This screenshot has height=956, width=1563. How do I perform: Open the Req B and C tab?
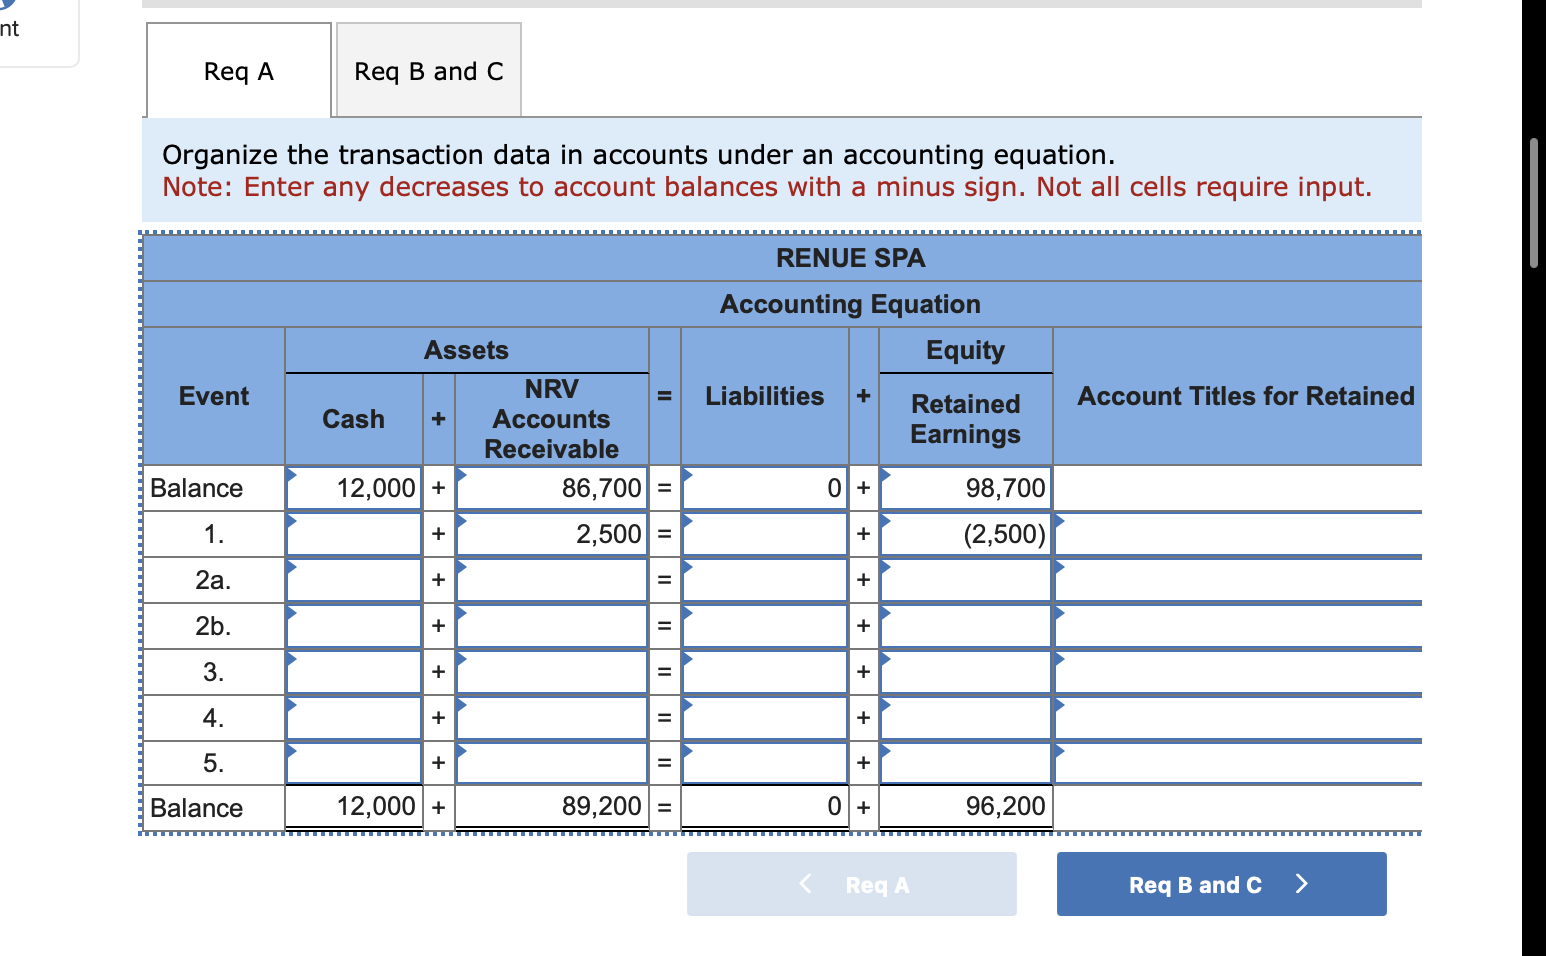pos(429,71)
